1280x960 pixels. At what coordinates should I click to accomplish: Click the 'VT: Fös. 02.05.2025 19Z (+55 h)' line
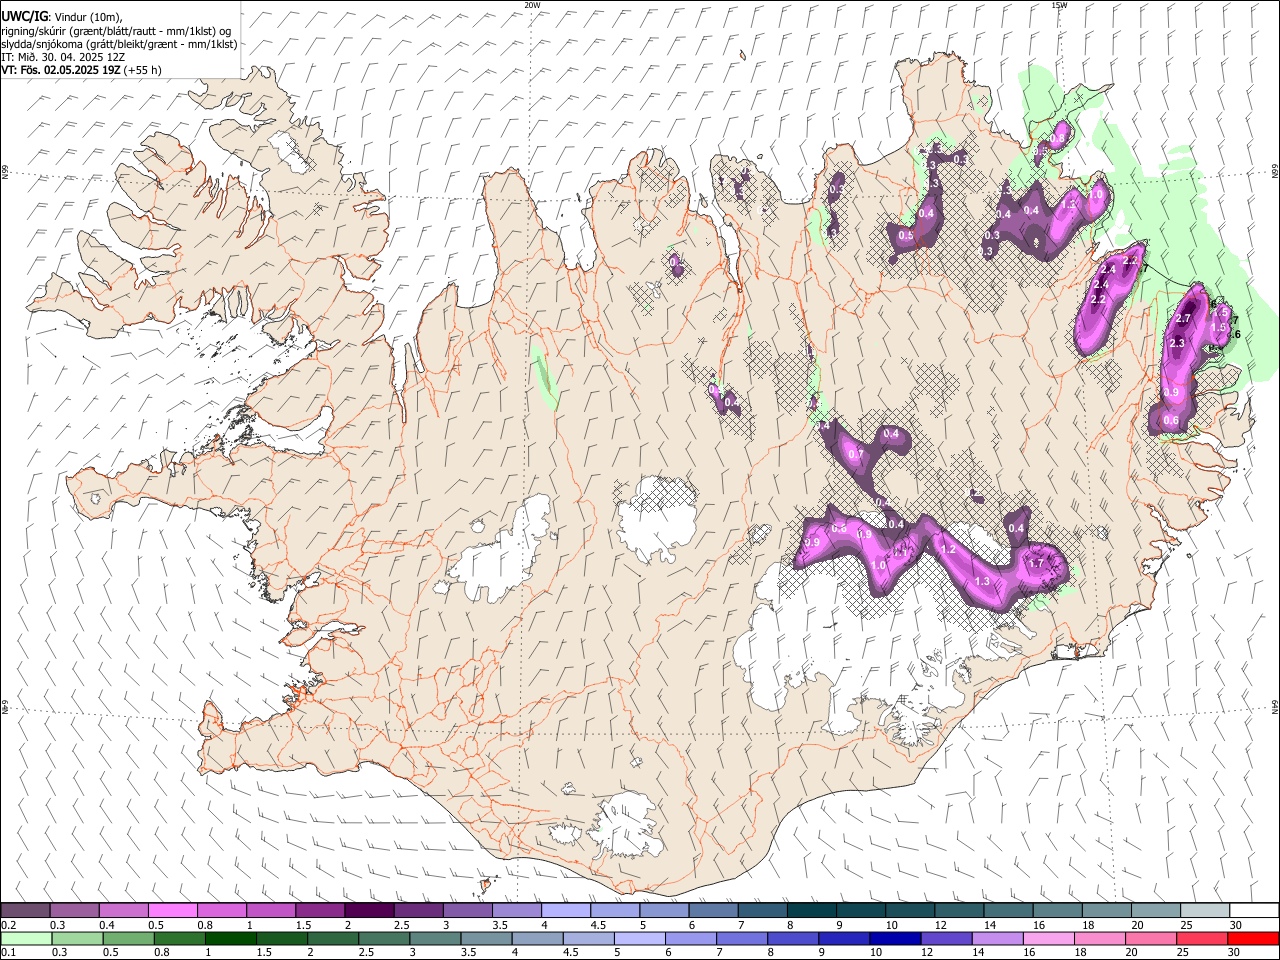[81, 70]
